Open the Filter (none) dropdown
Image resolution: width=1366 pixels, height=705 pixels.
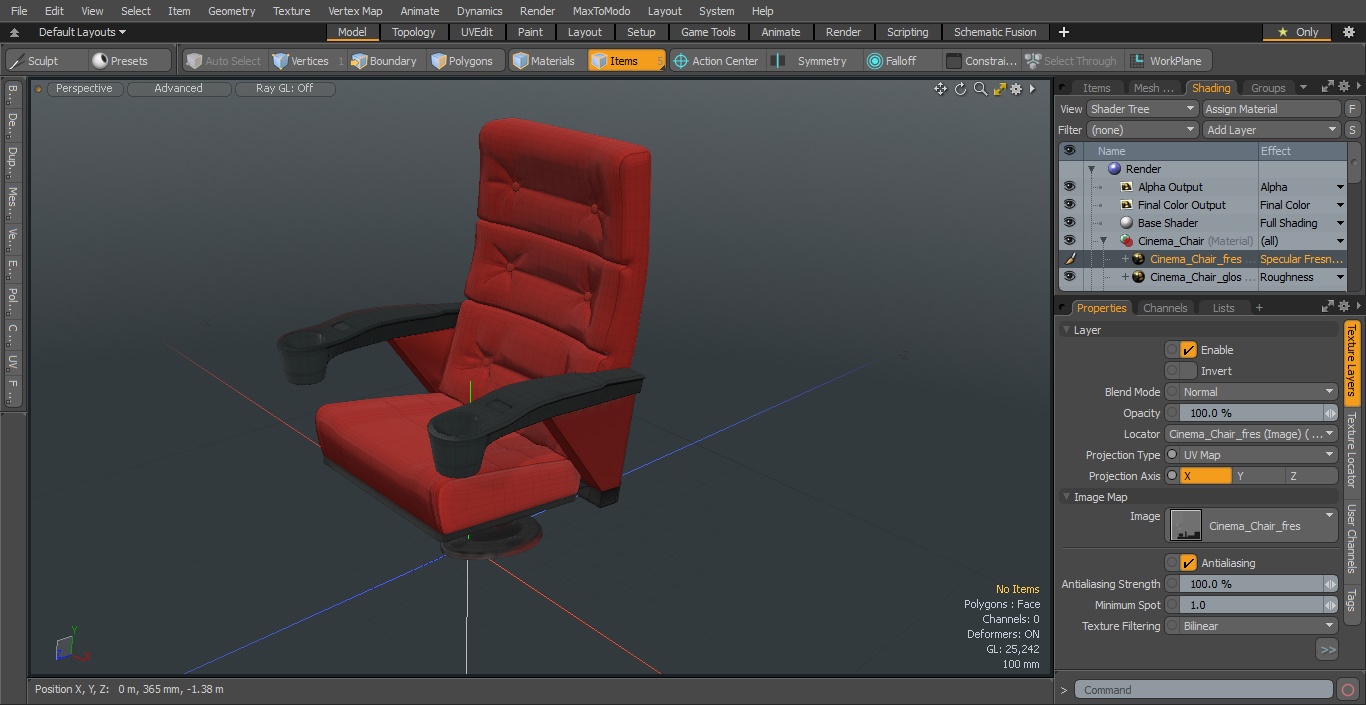click(1142, 130)
